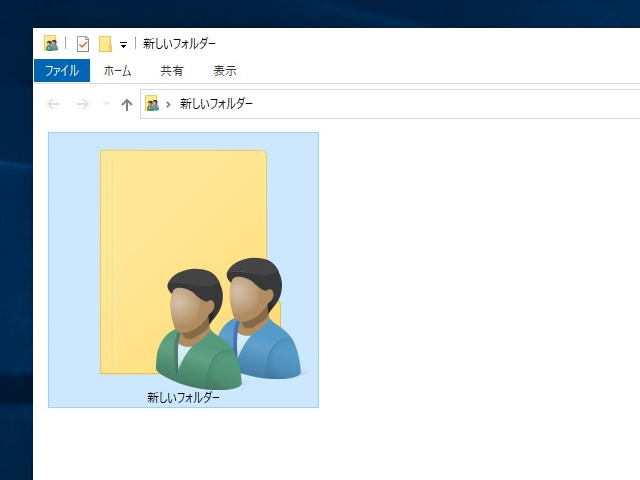The image size is (640, 480).
Task: Switch to the 共有 ribbon tab
Action: [171, 71]
